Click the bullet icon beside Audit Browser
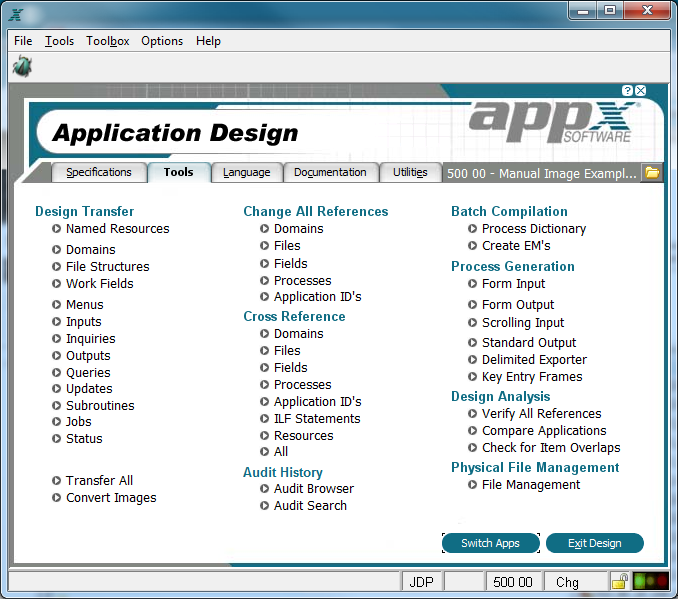The height and width of the screenshot is (599, 681). pyautogui.click(x=264, y=489)
